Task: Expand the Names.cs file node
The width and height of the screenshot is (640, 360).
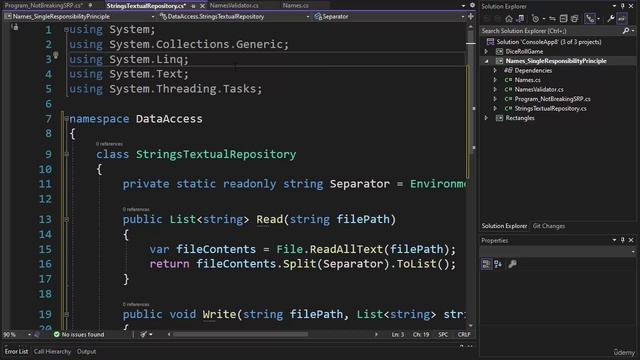Action: pos(495,80)
